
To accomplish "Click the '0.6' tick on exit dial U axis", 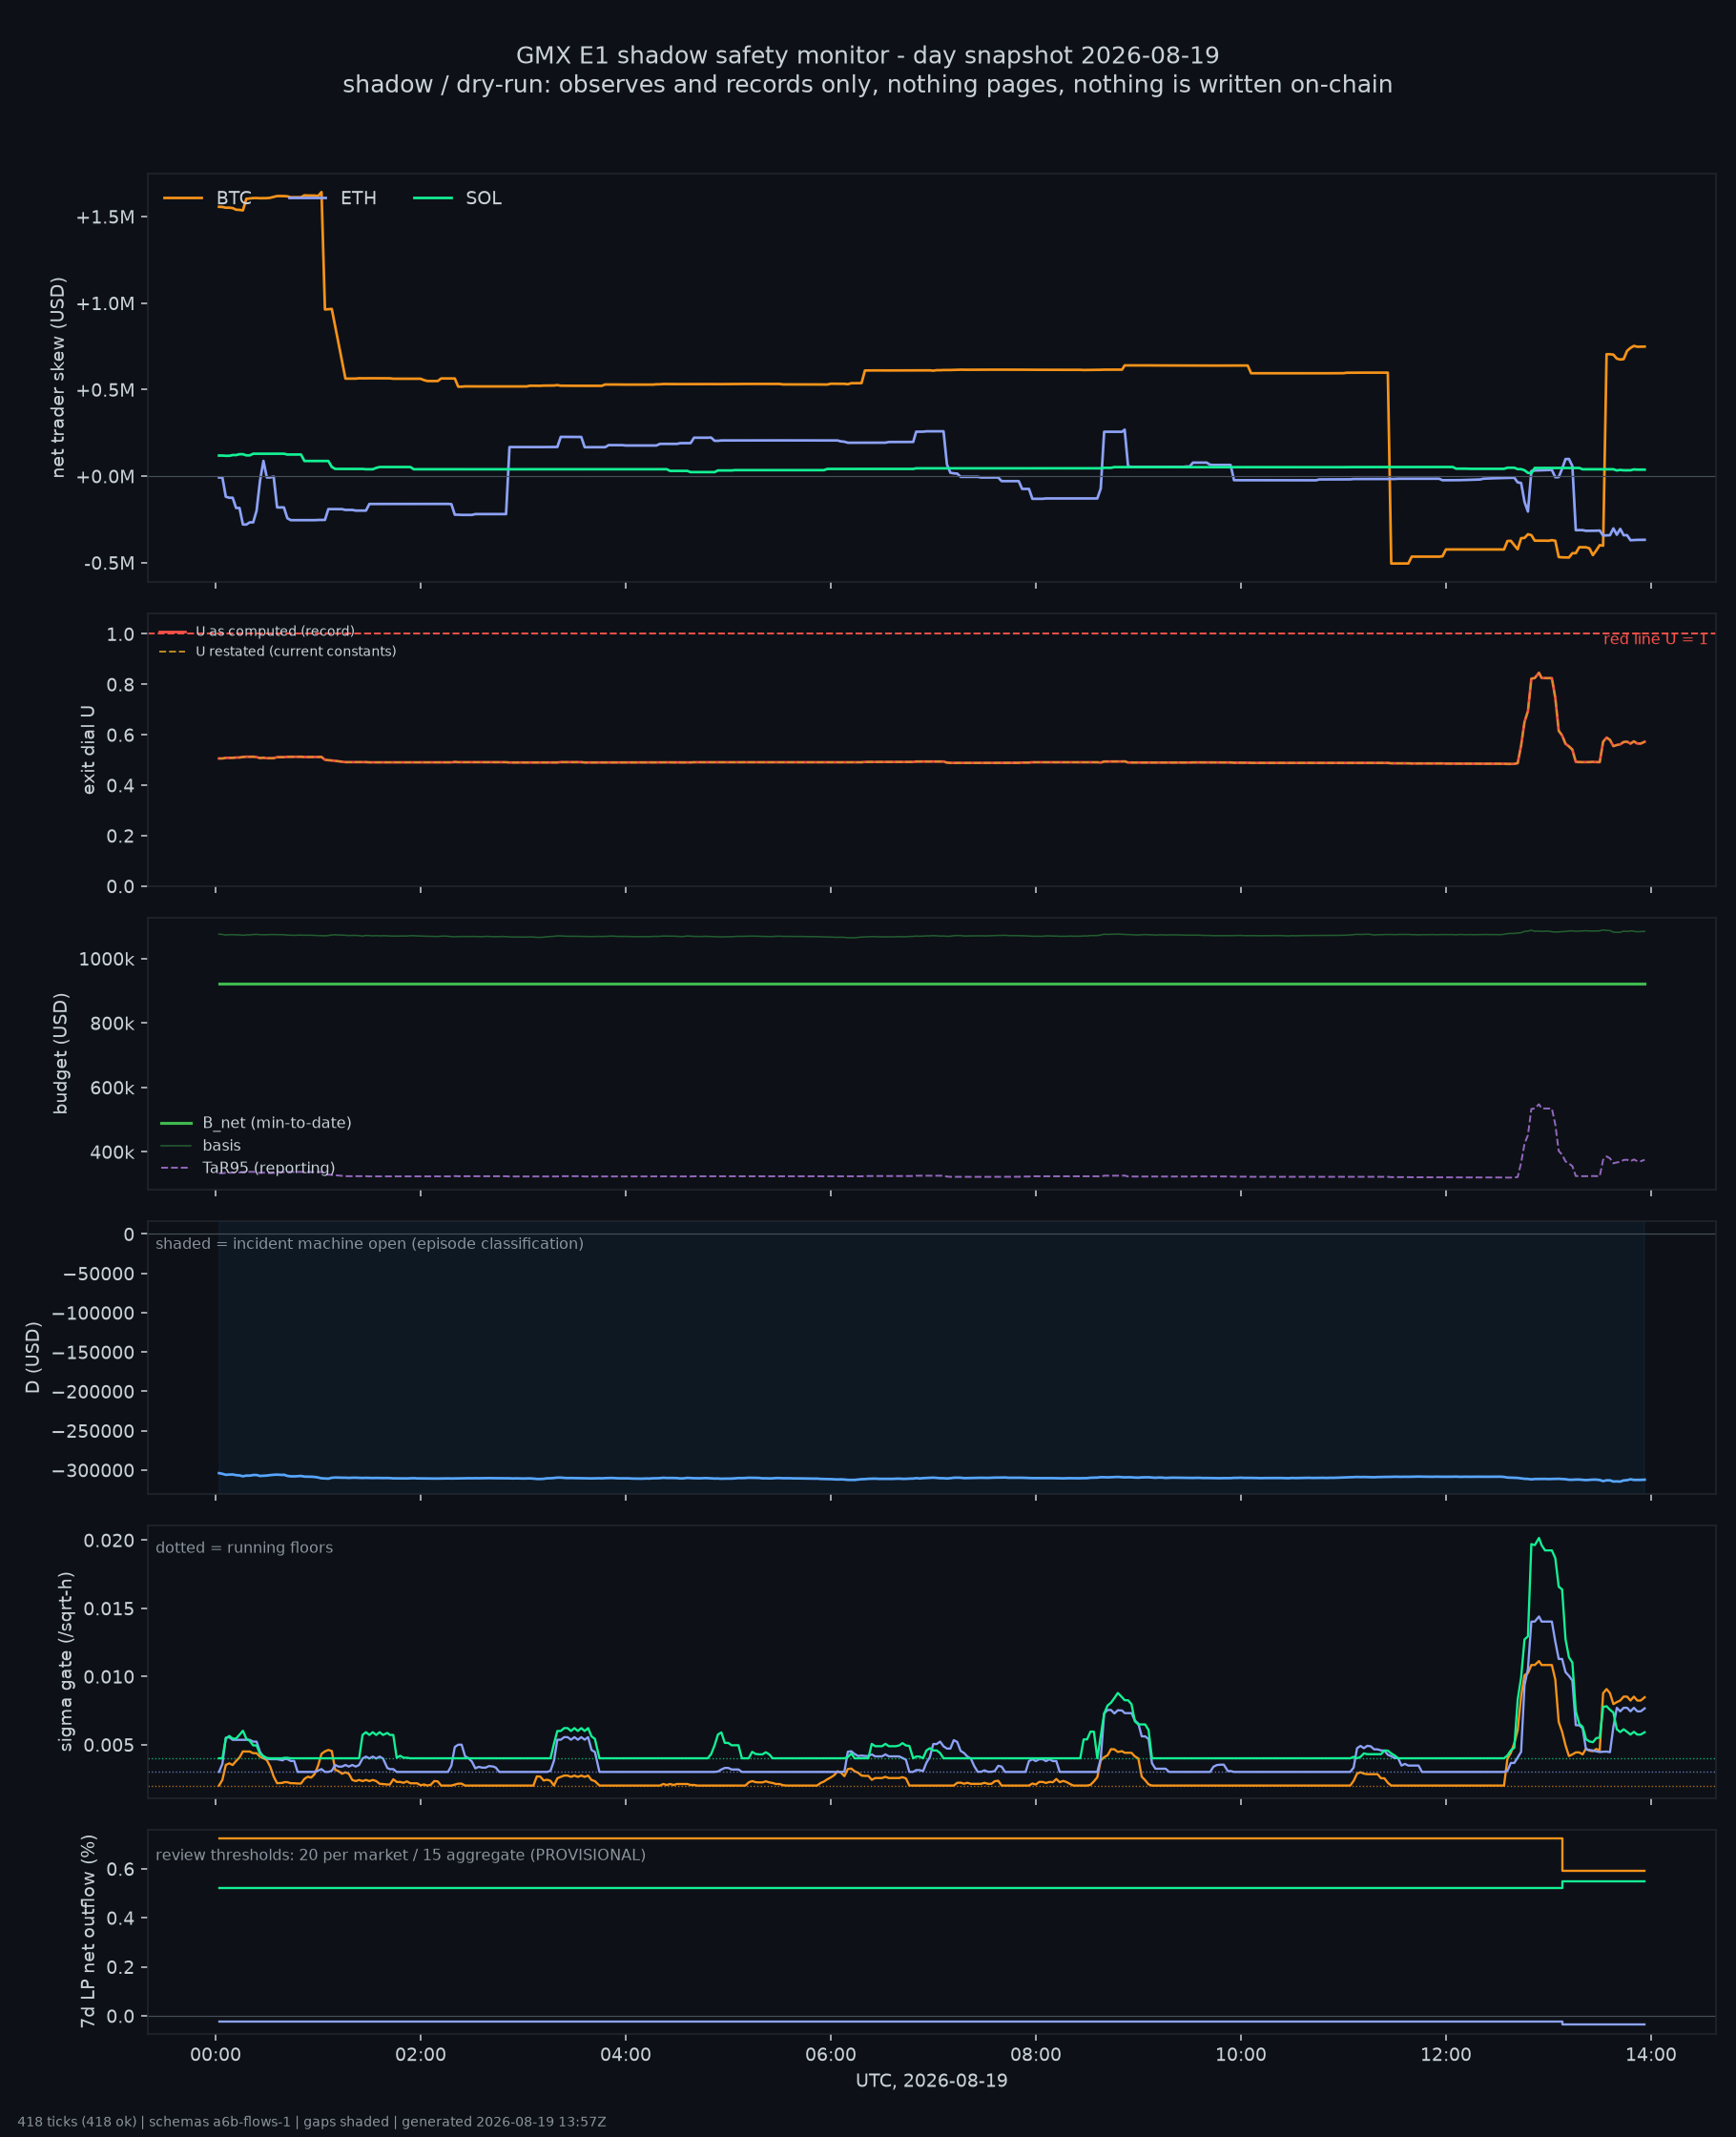I will tap(120, 735).
